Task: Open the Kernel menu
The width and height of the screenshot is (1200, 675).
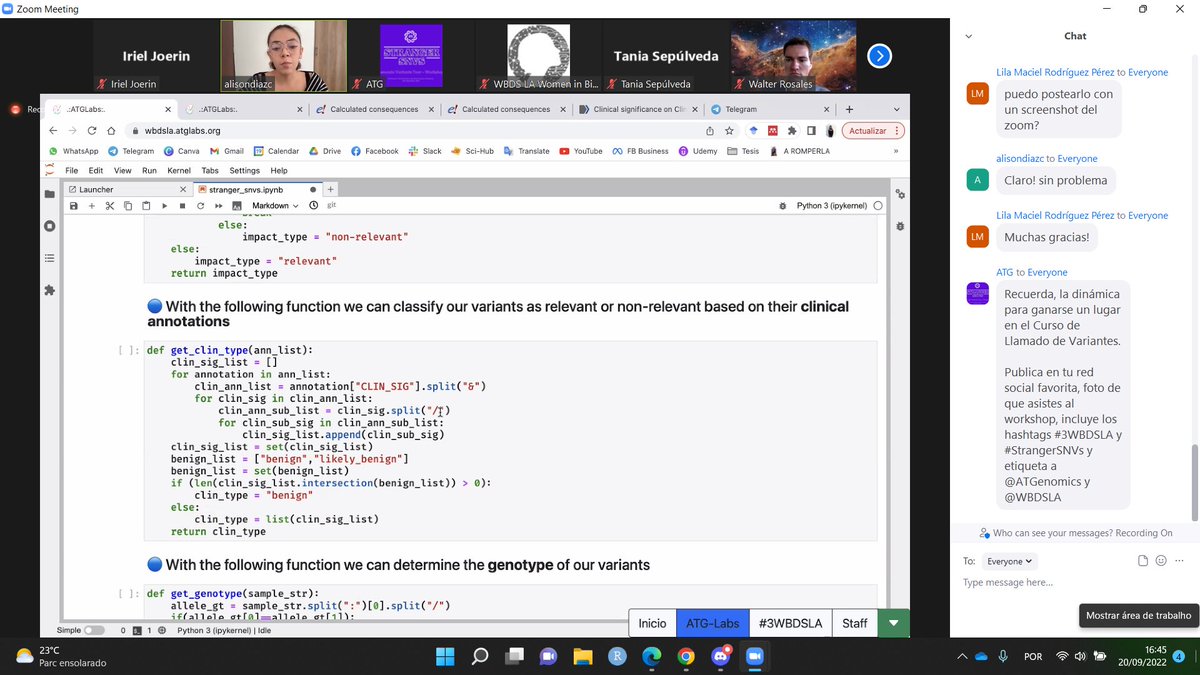Action: coord(180,171)
